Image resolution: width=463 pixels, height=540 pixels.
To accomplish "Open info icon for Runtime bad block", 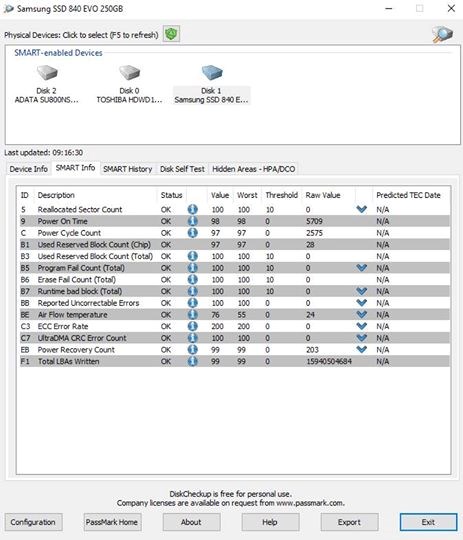I will [193, 291].
